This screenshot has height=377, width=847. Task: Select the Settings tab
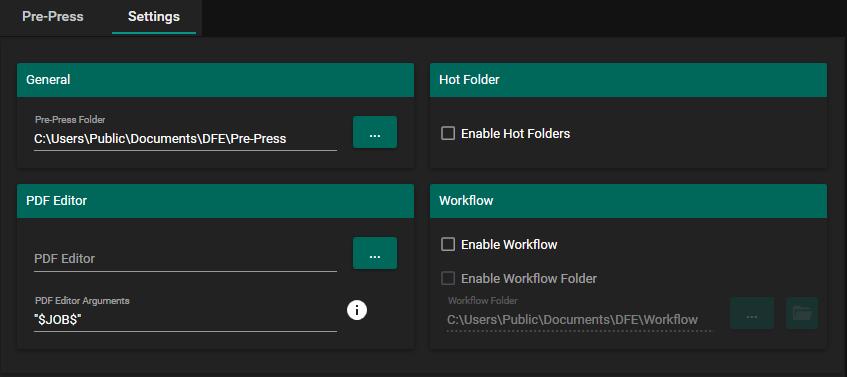(x=154, y=17)
